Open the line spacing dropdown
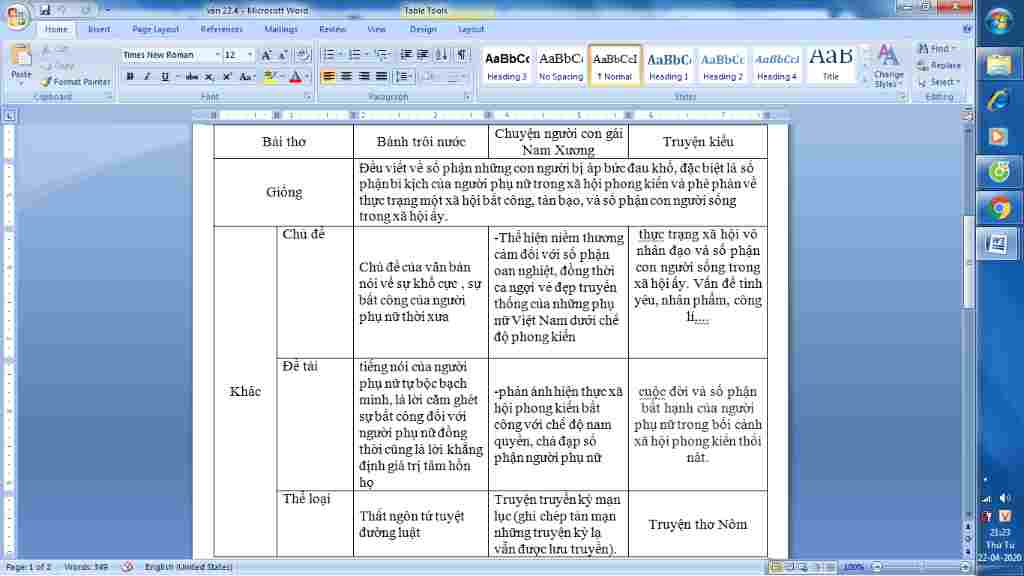 click(x=404, y=75)
